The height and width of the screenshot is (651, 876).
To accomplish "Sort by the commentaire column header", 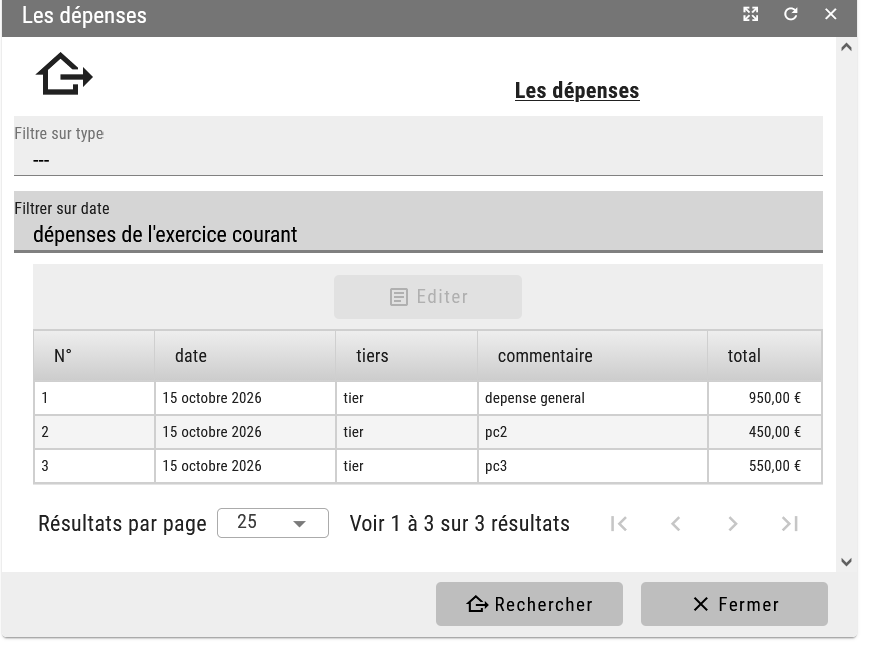I will (x=593, y=356).
